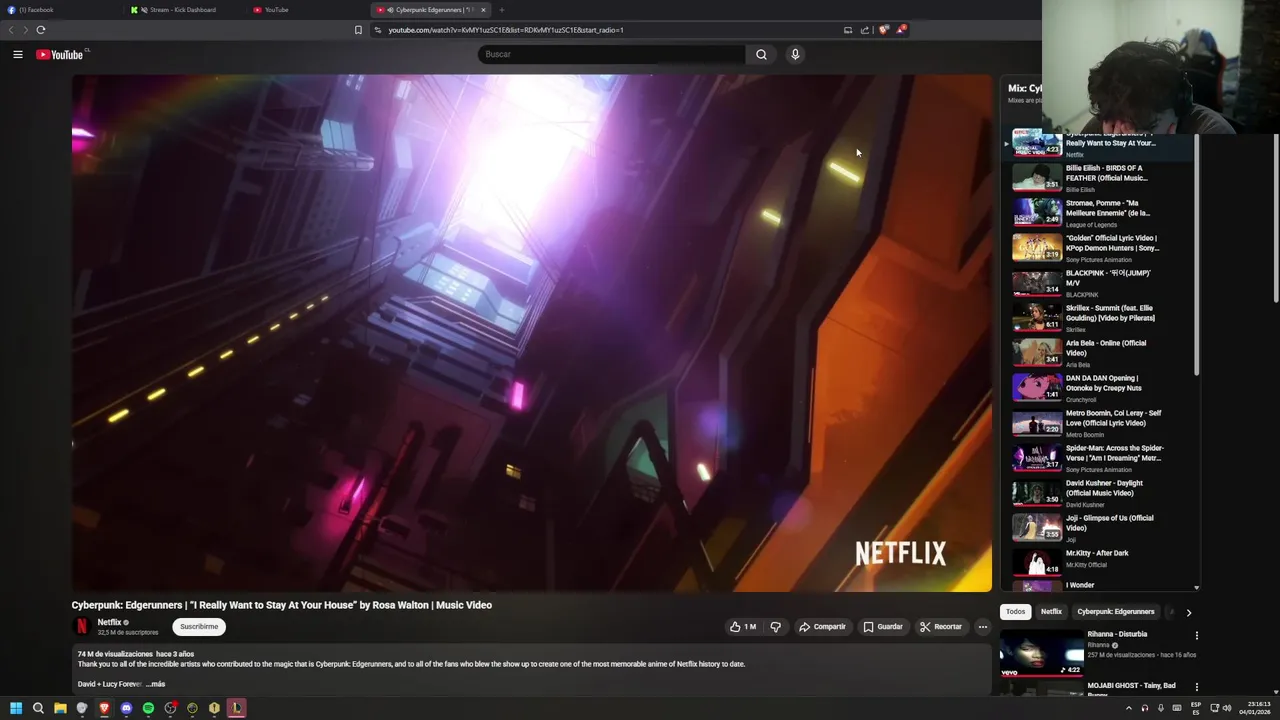Play David Kushner - Daylight item
1280x720 pixels.
pos(1098,493)
